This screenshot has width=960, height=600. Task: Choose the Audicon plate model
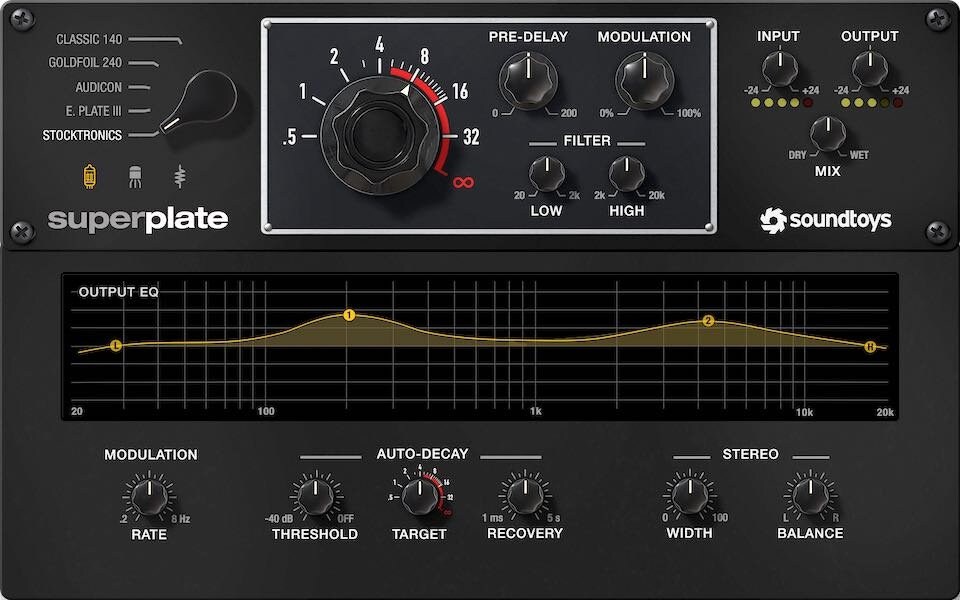(x=99, y=87)
